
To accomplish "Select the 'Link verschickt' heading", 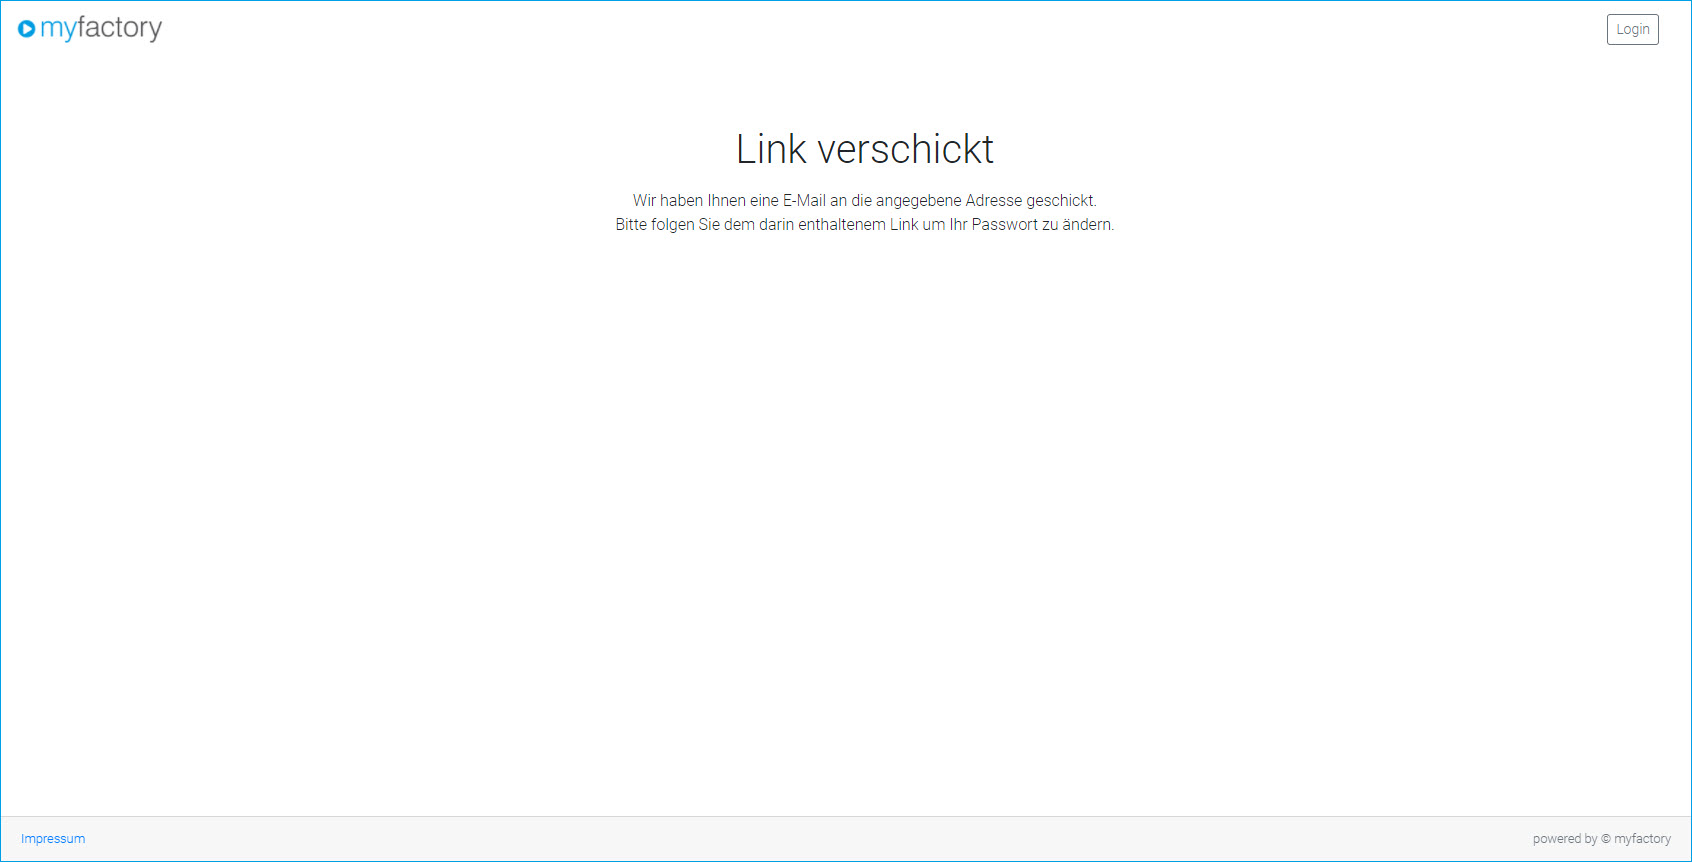I will pyautogui.click(x=865, y=149).
